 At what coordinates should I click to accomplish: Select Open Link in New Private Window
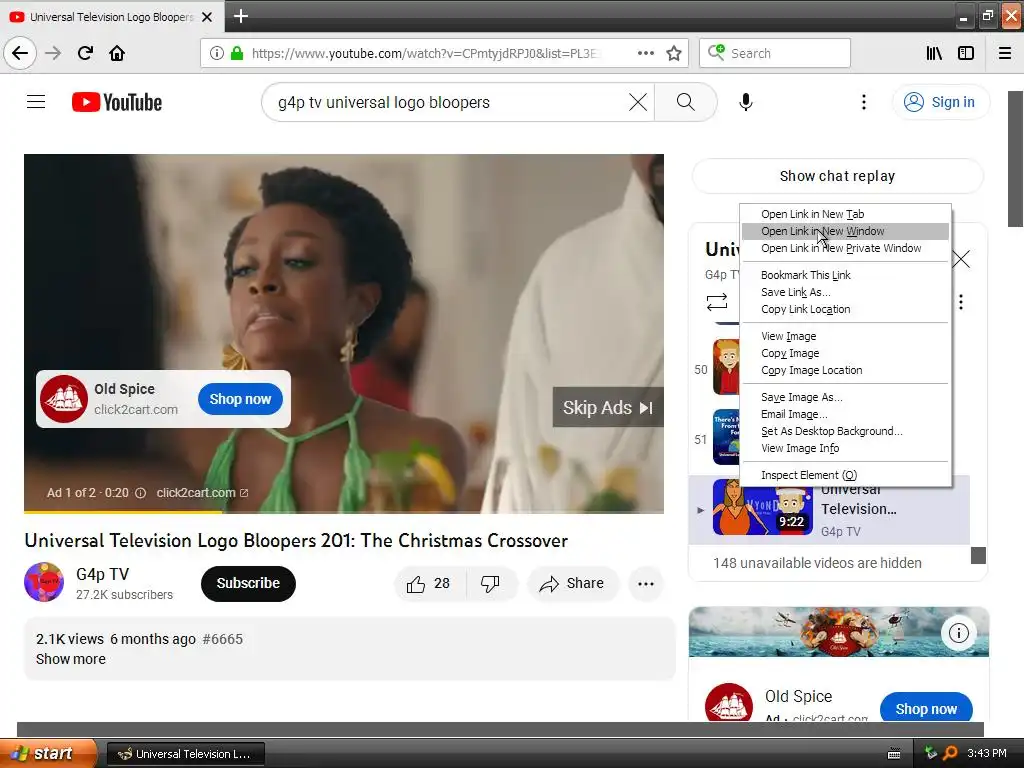[x=845, y=248]
